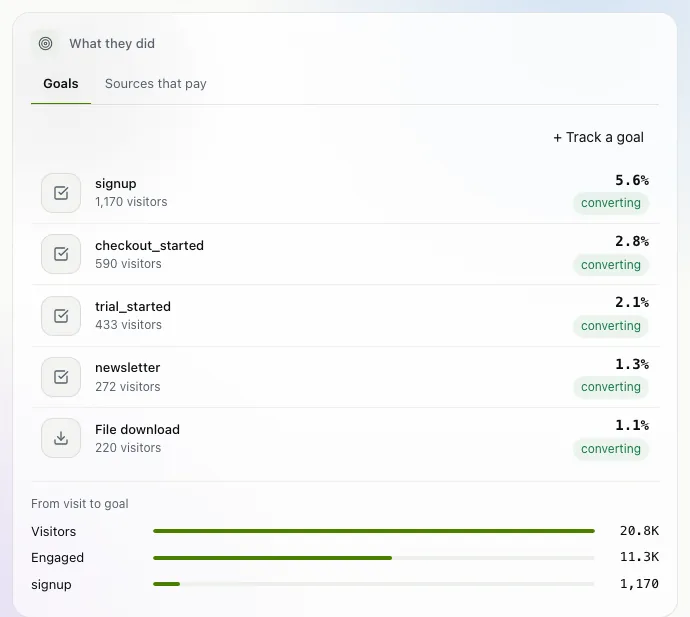Viewport: 690px width, 617px height.
Task: Open the trial_started goal name
Action: coord(133,306)
